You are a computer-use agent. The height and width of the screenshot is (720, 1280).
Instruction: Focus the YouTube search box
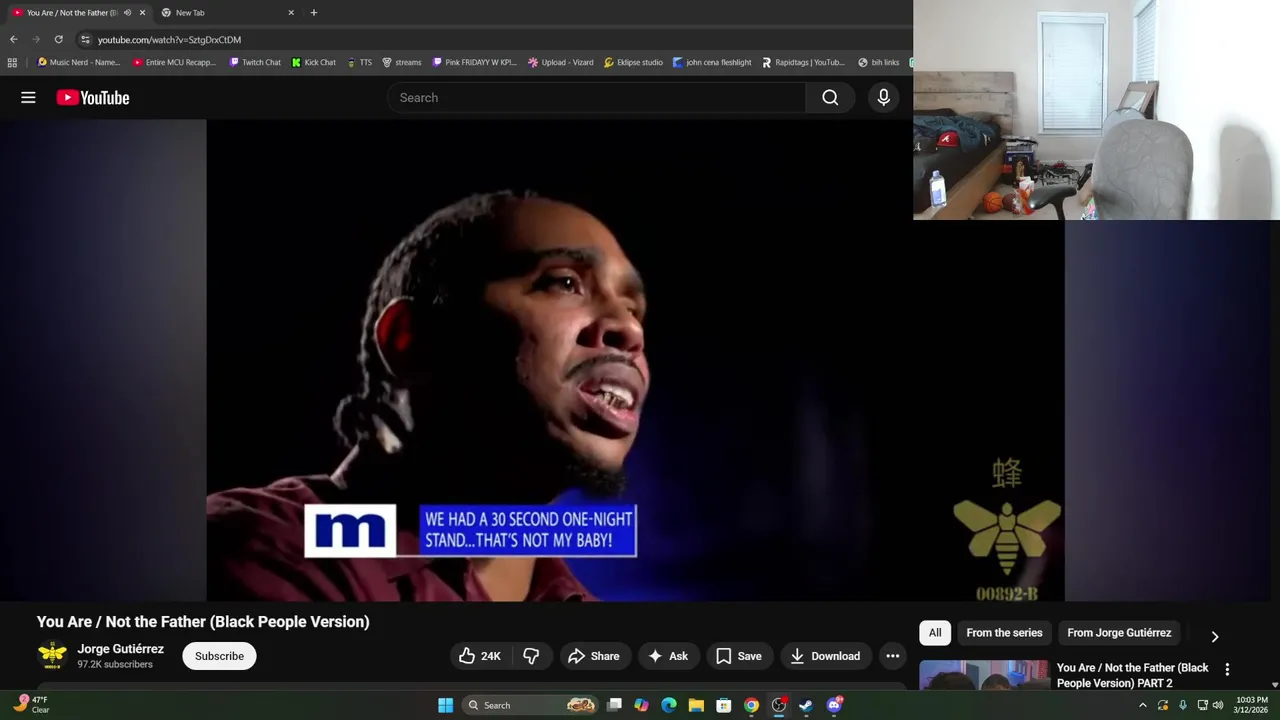pyautogui.click(x=597, y=97)
